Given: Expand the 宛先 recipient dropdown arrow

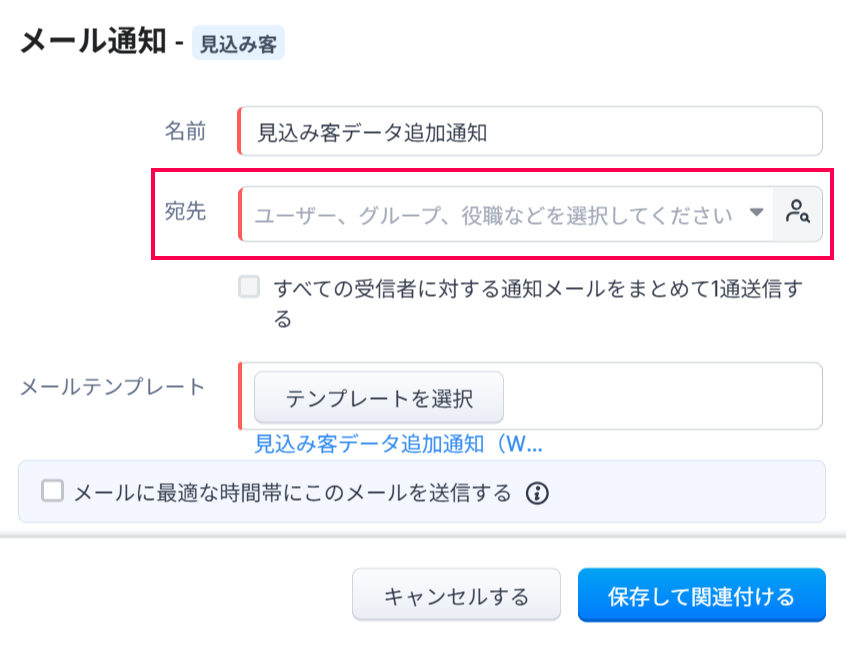Looking at the screenshot, I should click(x=757, y=213).
